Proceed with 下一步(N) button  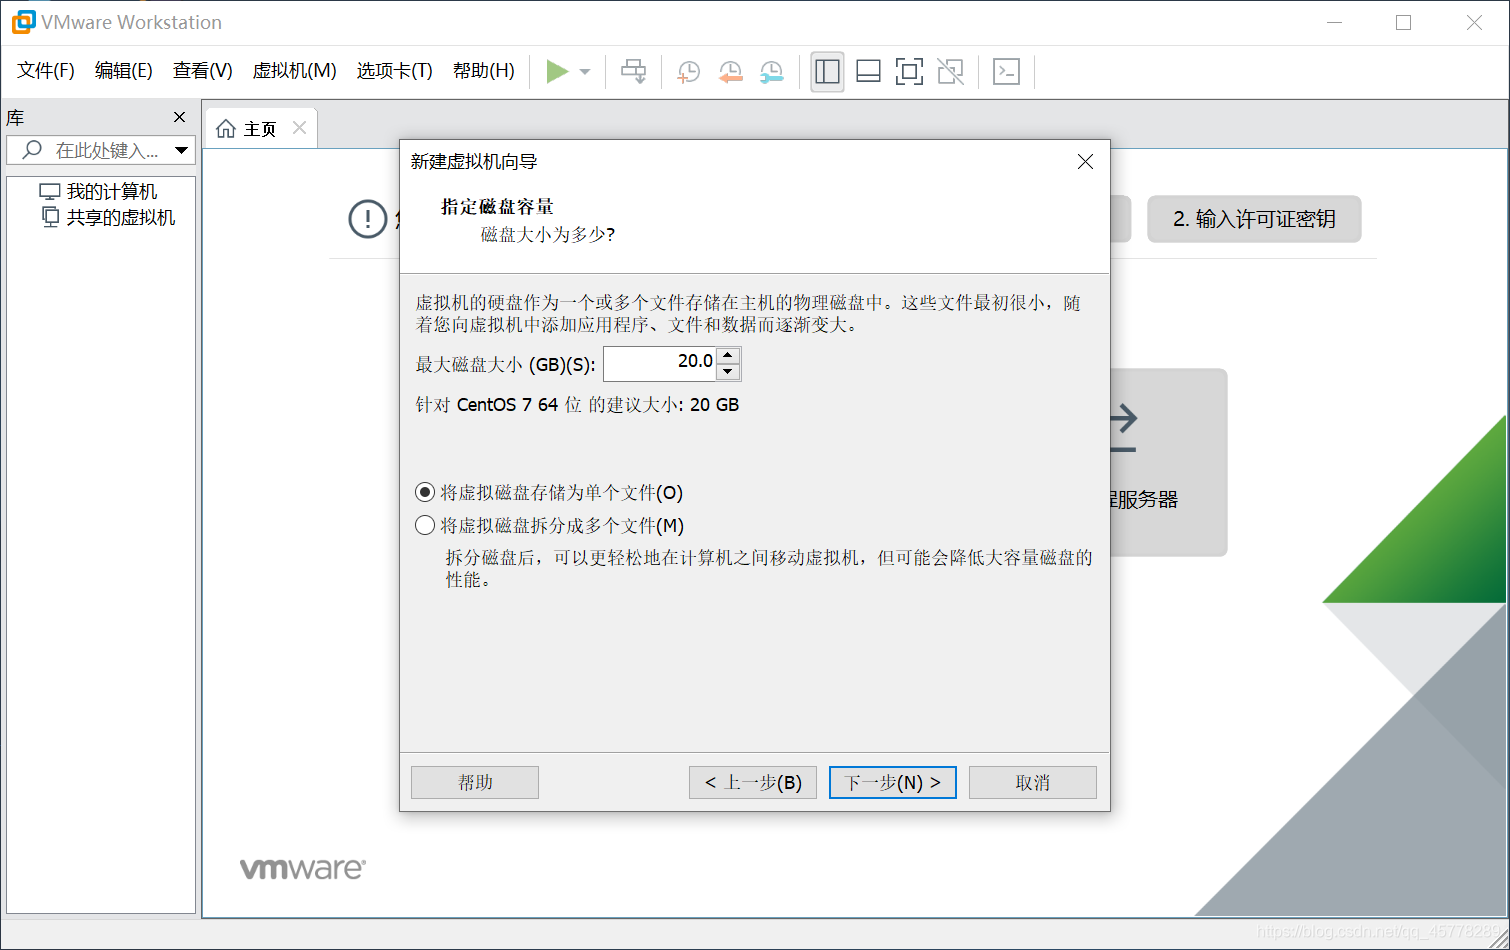[x=893, y=782]
